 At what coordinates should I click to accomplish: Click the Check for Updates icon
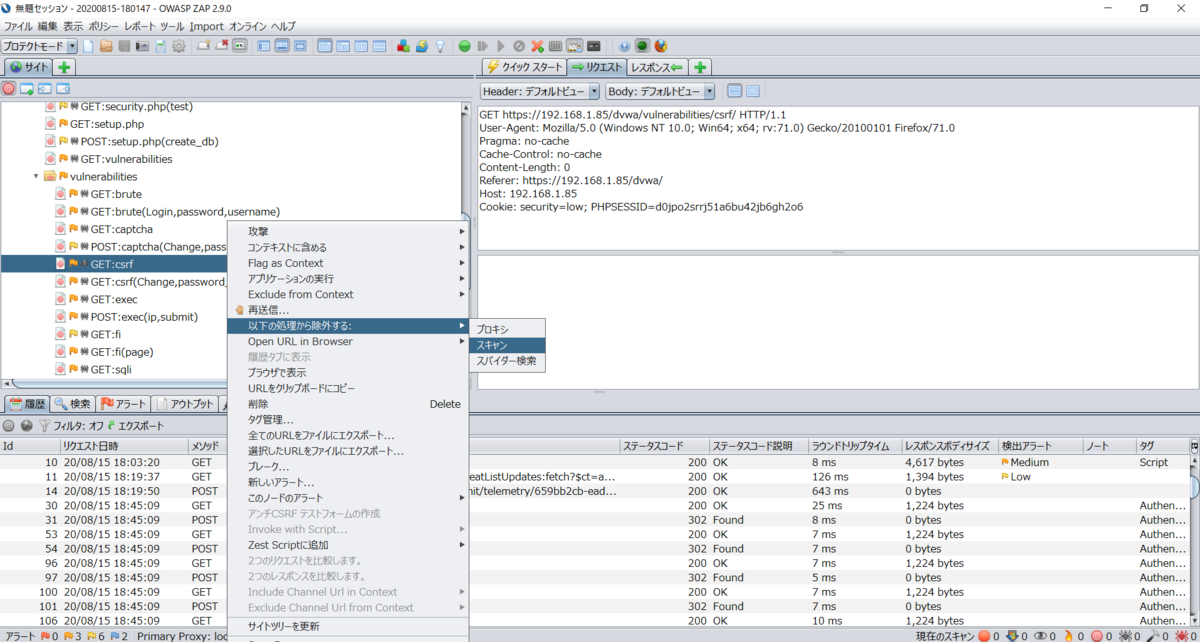pyautogui.click(x=421, y=46)
